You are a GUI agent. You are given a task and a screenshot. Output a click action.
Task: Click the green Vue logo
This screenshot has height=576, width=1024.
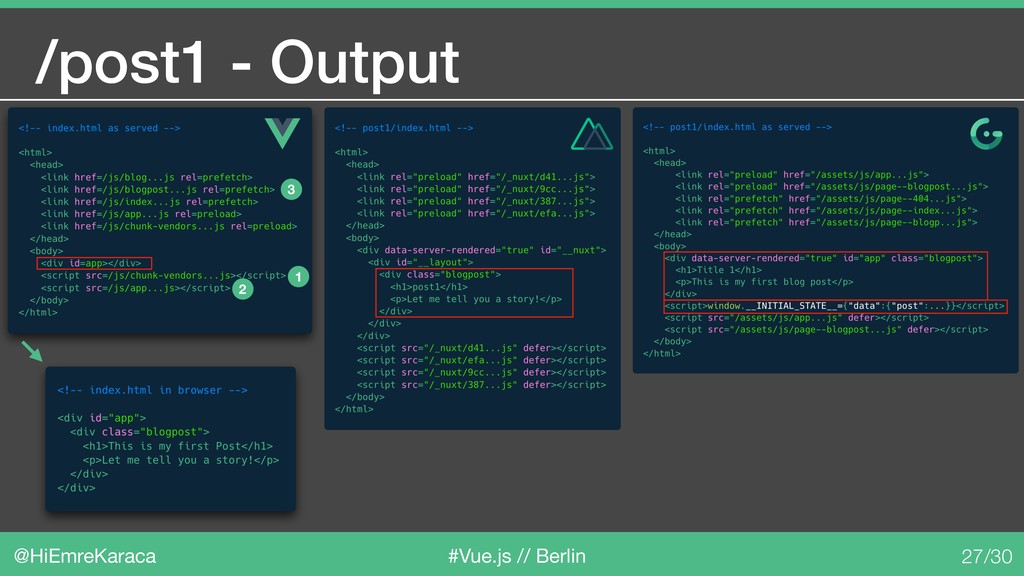coord(282,133)
